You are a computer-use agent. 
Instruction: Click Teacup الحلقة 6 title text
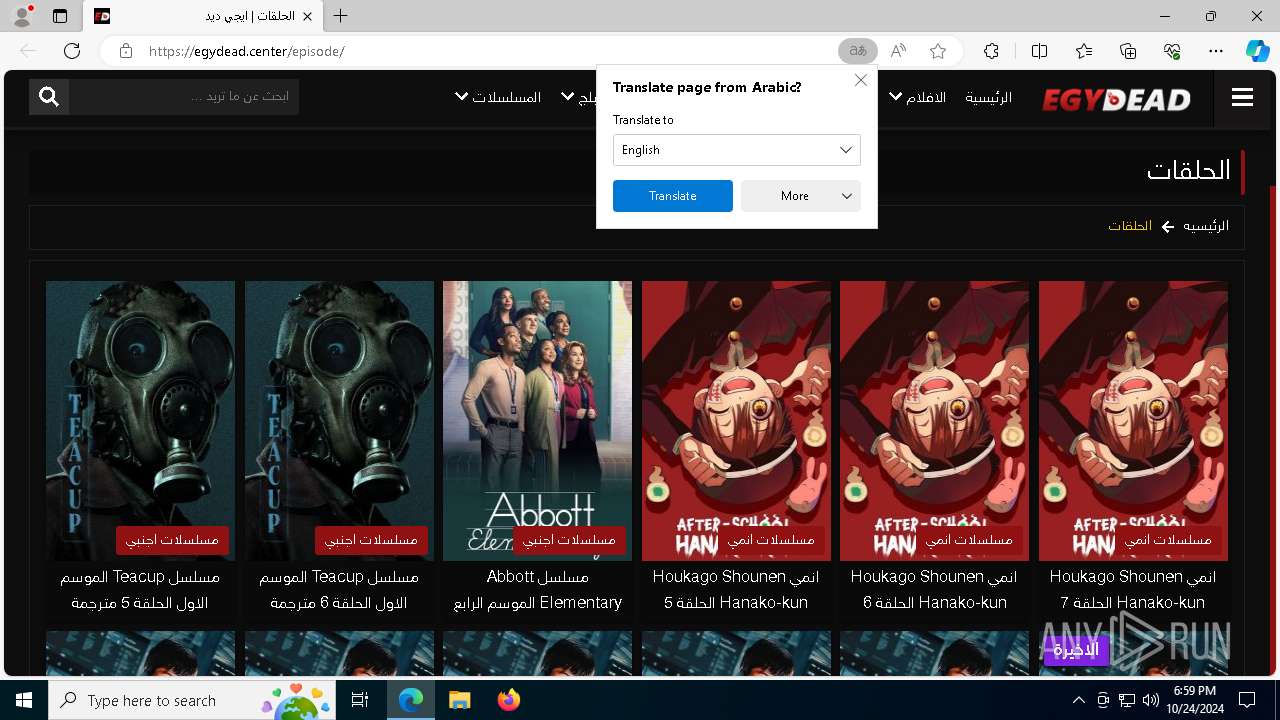[339, 590]
